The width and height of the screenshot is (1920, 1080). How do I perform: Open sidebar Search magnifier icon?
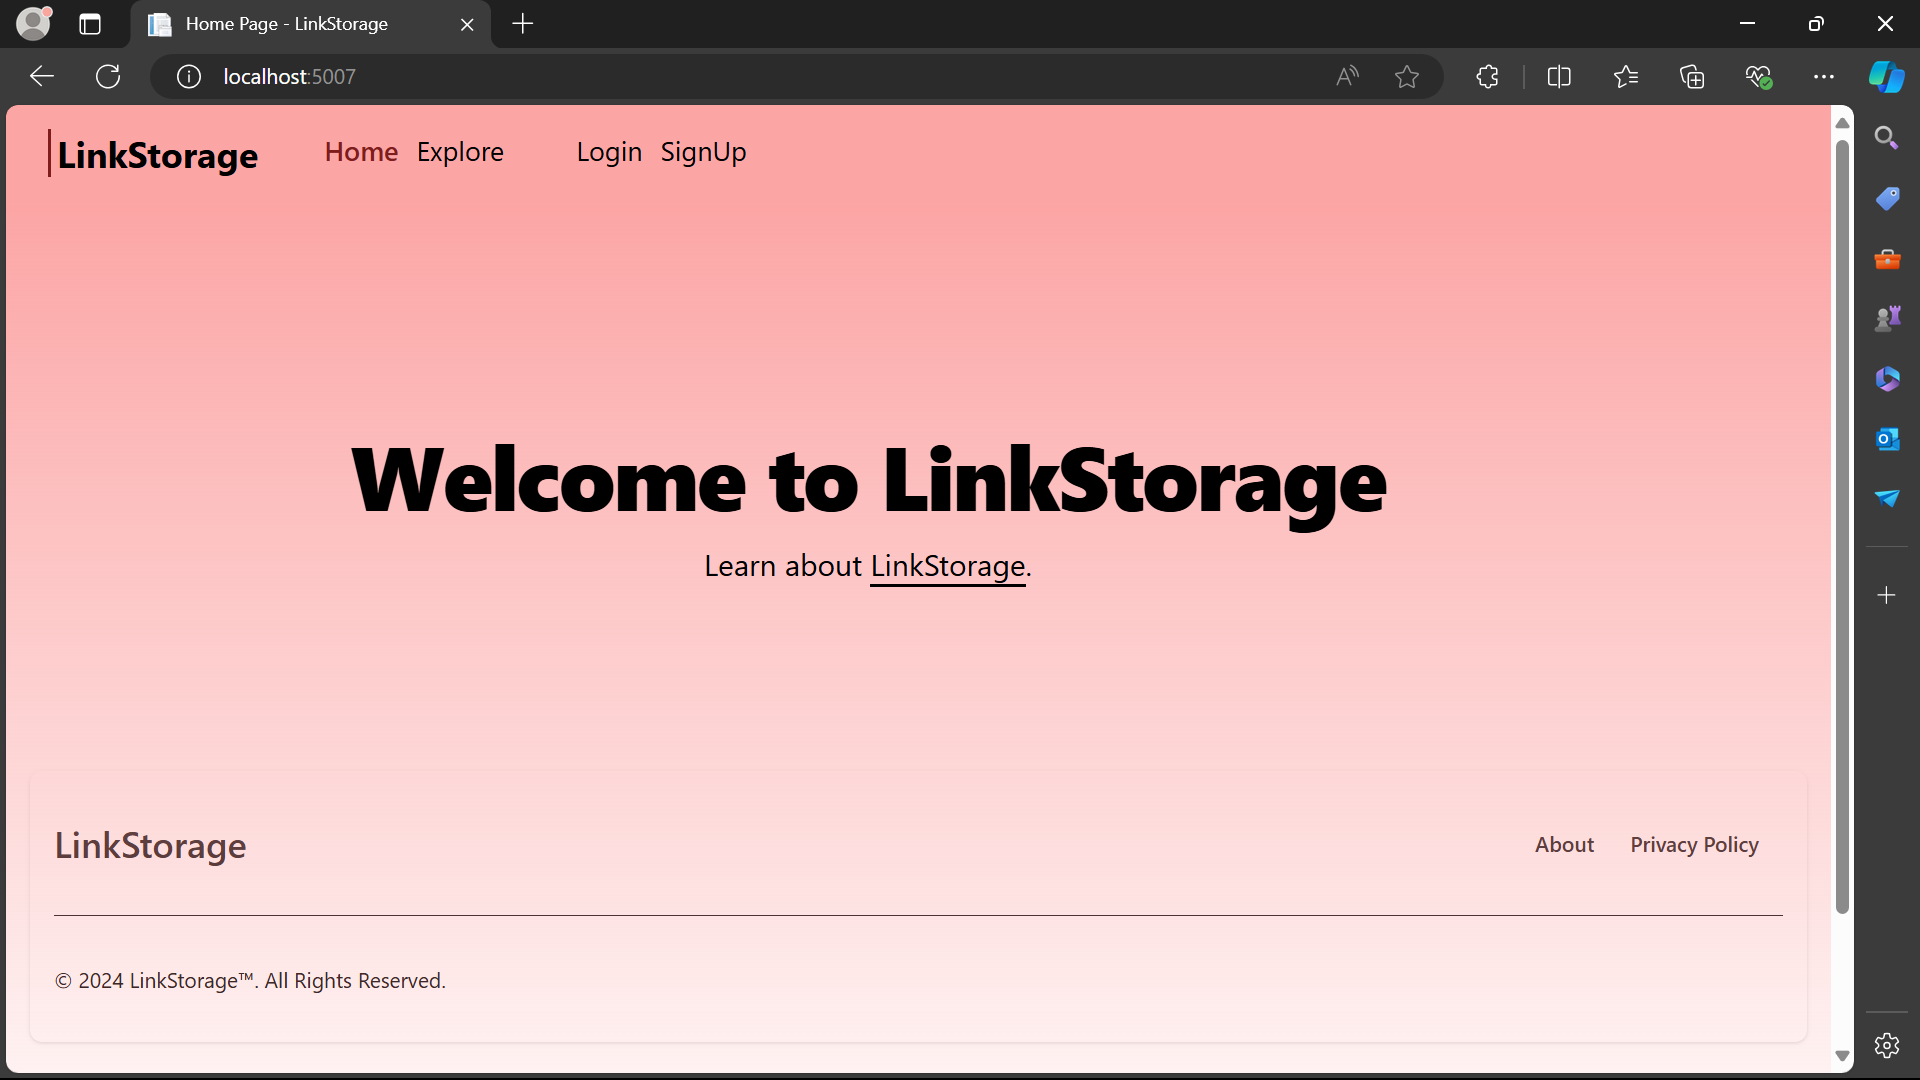[x=1887, y=138]
